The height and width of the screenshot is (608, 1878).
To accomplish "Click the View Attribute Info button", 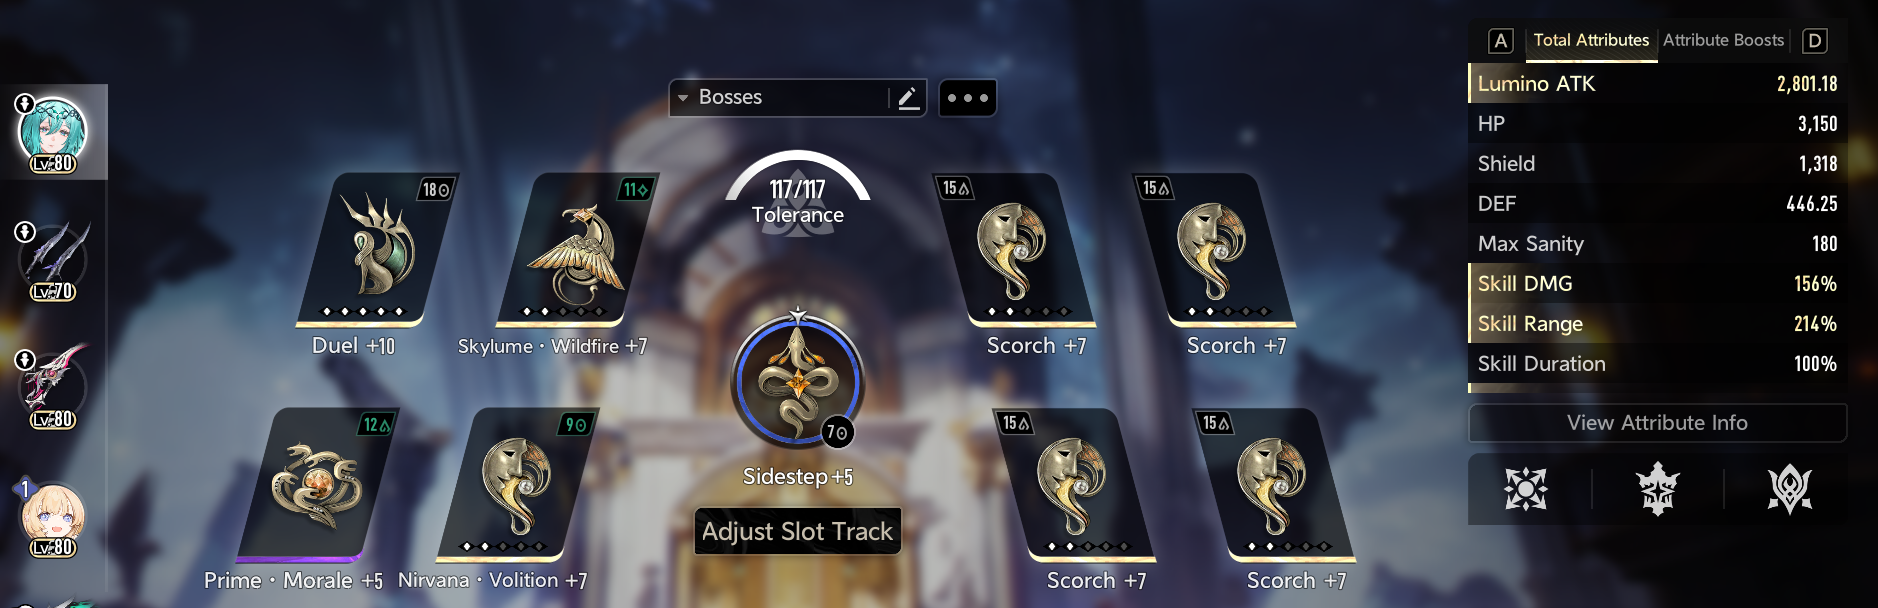I will [x=1657, y=423].
